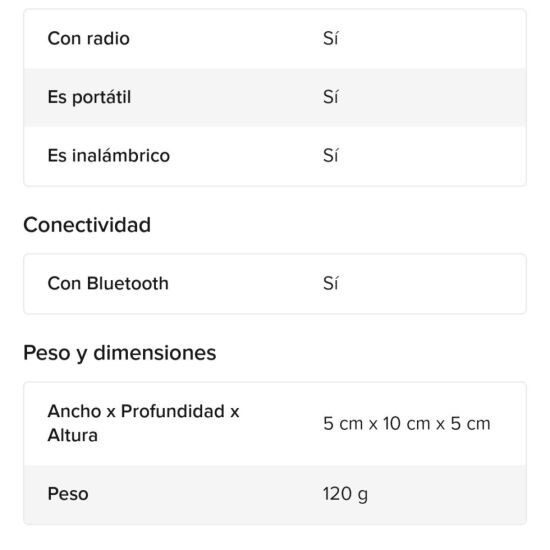The width and height of the screenshot is (550, 550).
Task: Click the word 'Profundidad' in dimensions label
Action: point(173,411)
